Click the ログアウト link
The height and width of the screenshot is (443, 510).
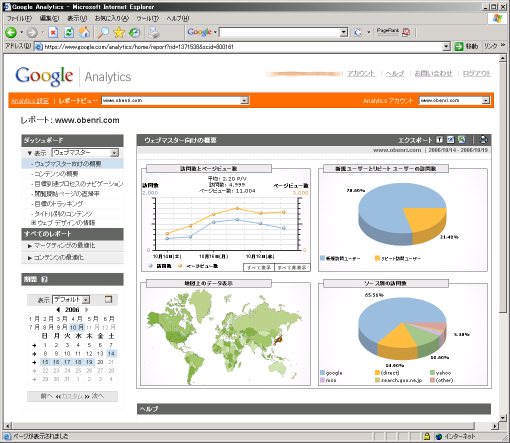[477, 73]
